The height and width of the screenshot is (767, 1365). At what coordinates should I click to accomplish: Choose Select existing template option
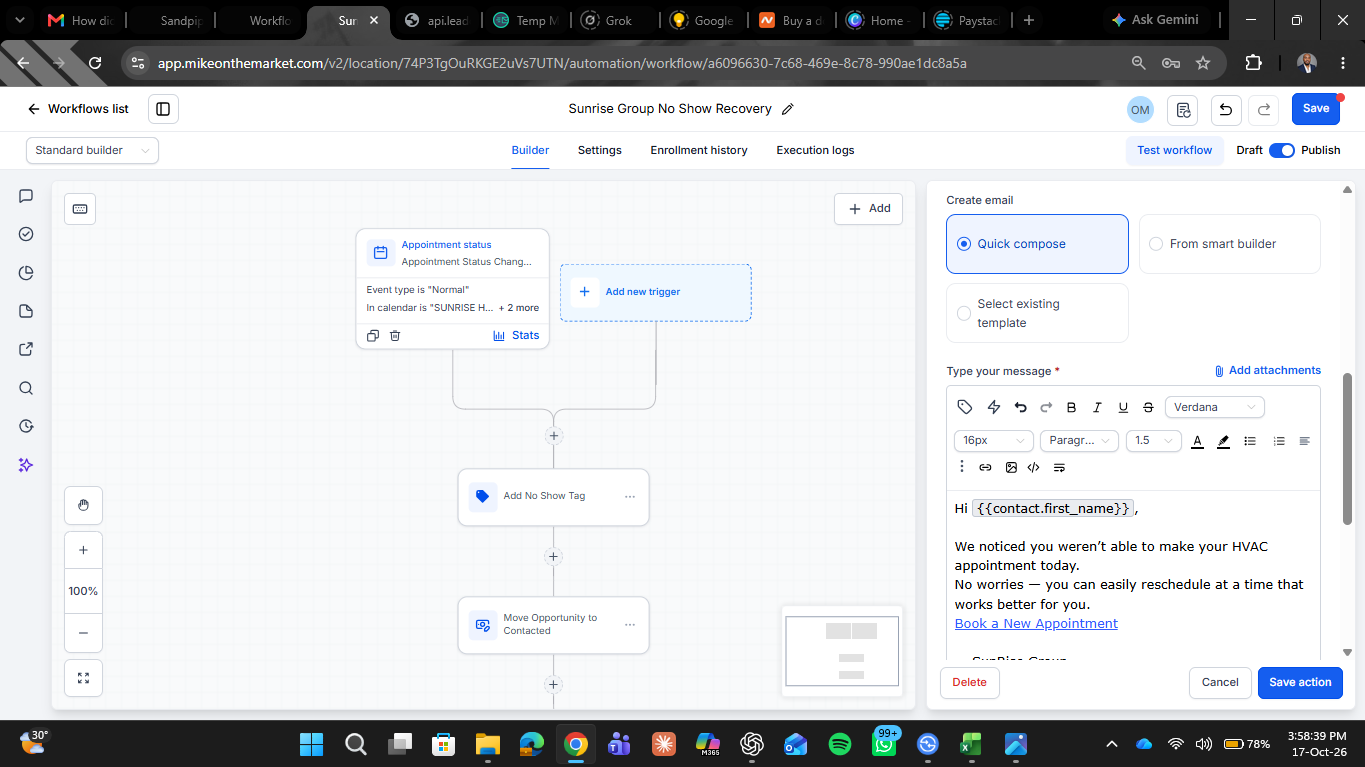click(1037, 313)
